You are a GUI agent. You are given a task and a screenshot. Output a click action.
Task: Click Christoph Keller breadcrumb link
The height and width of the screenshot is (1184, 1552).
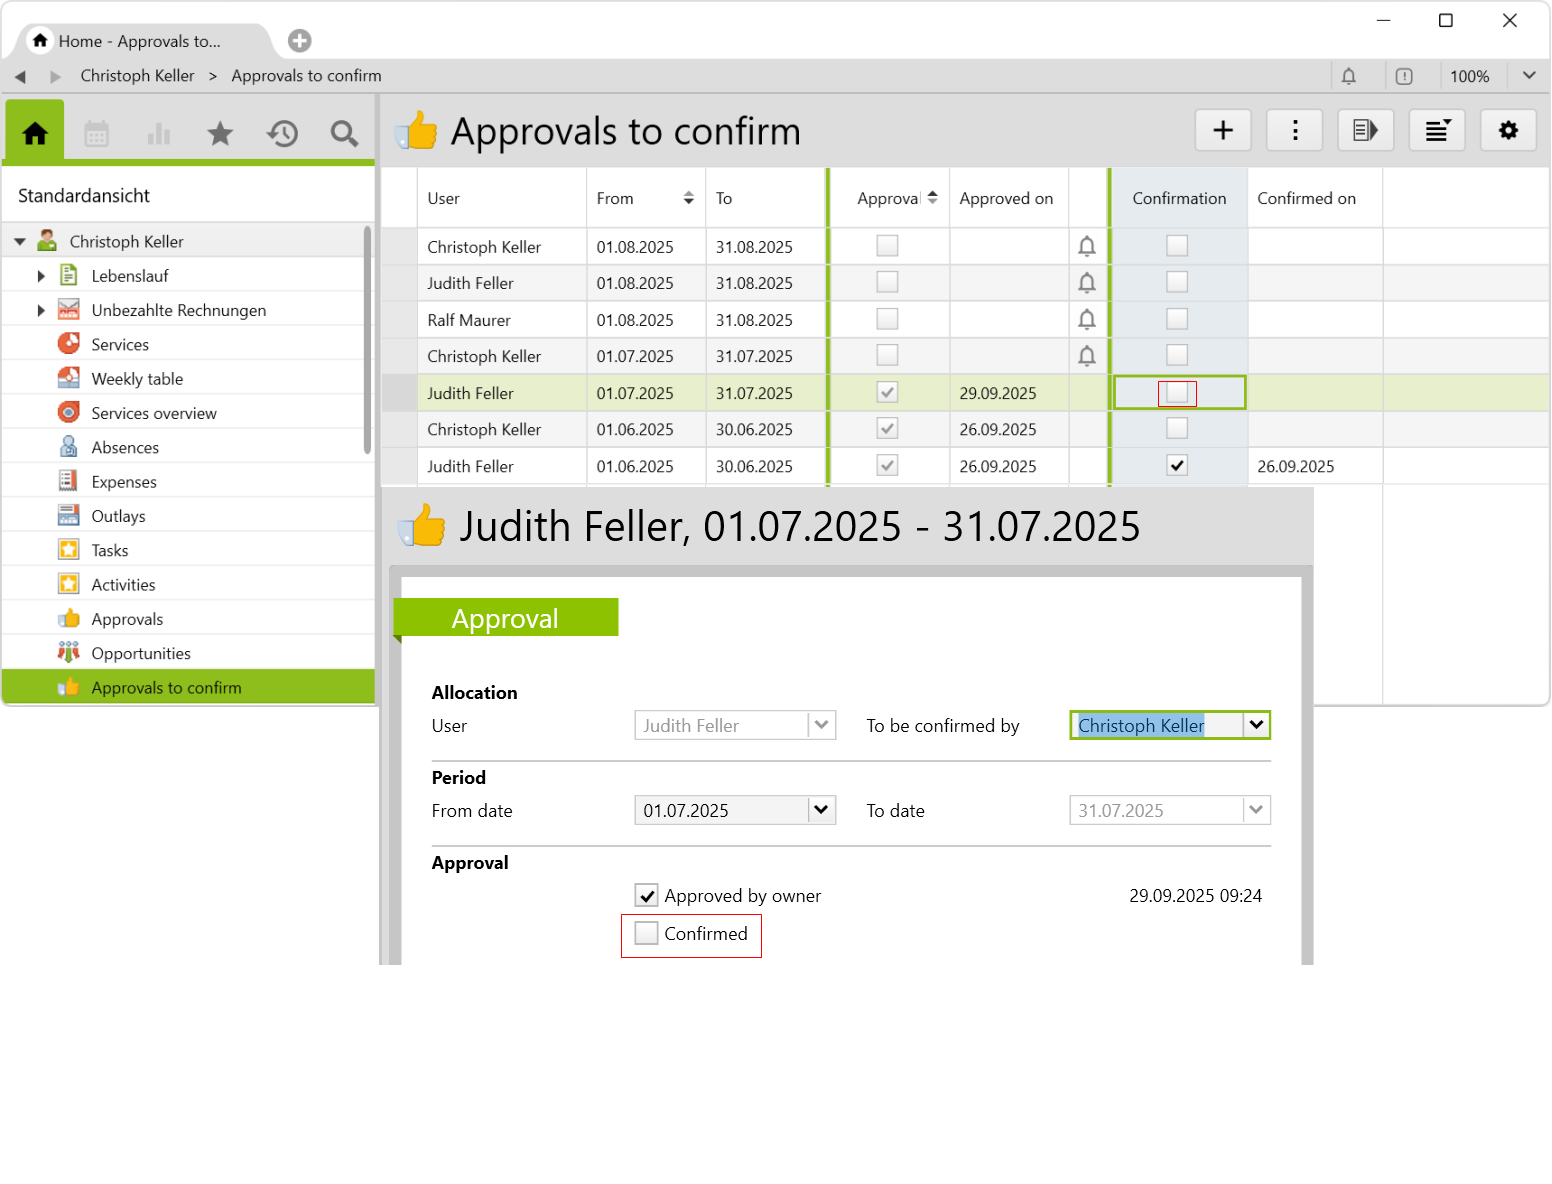tap(137, 76)
